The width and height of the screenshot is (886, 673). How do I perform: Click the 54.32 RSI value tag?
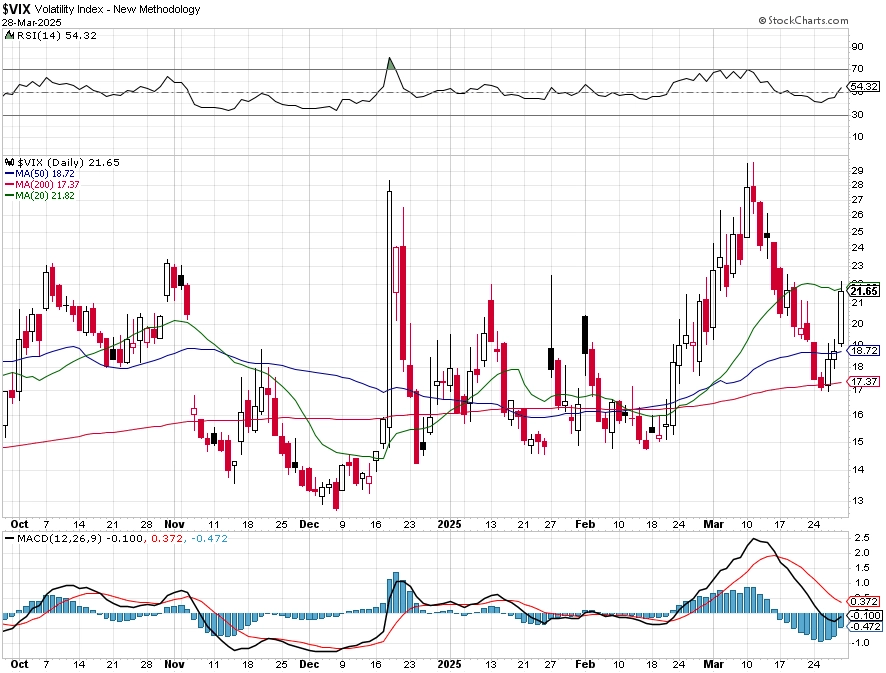click(865, 86)
